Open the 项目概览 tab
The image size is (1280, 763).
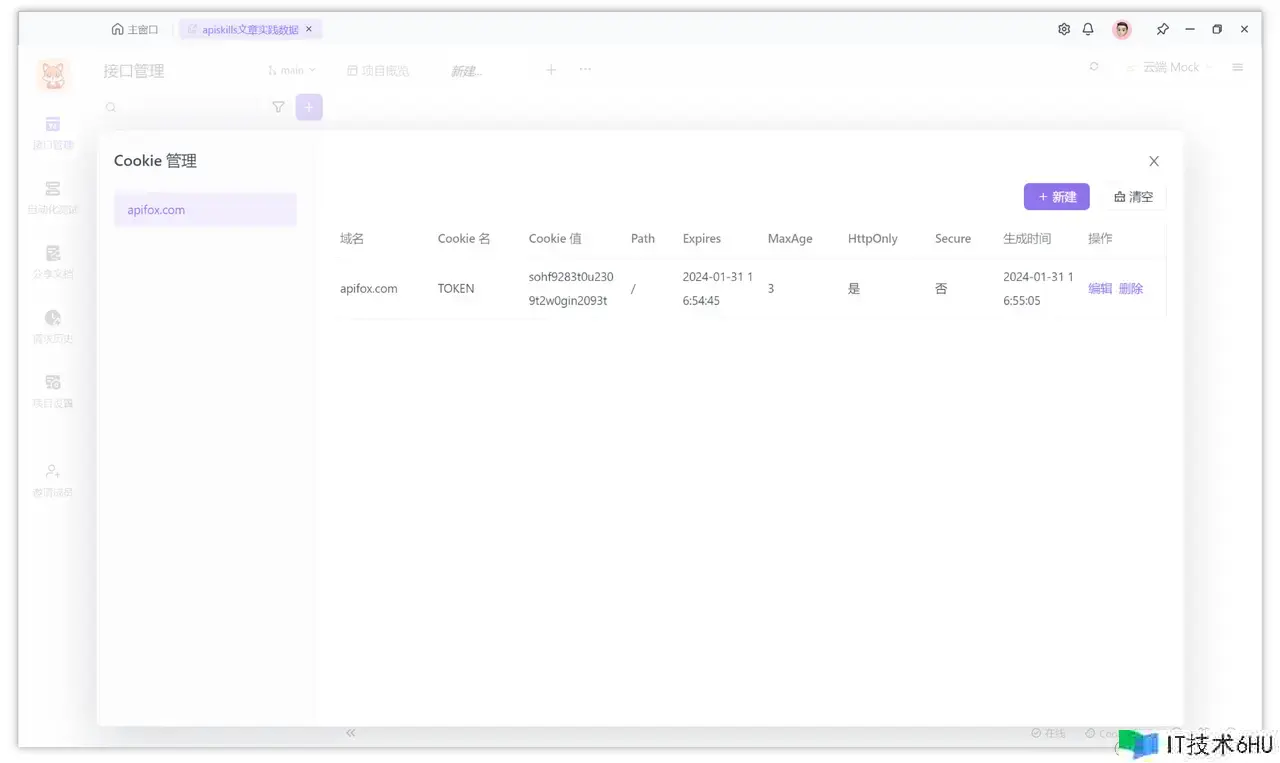[x=378, y=70]
